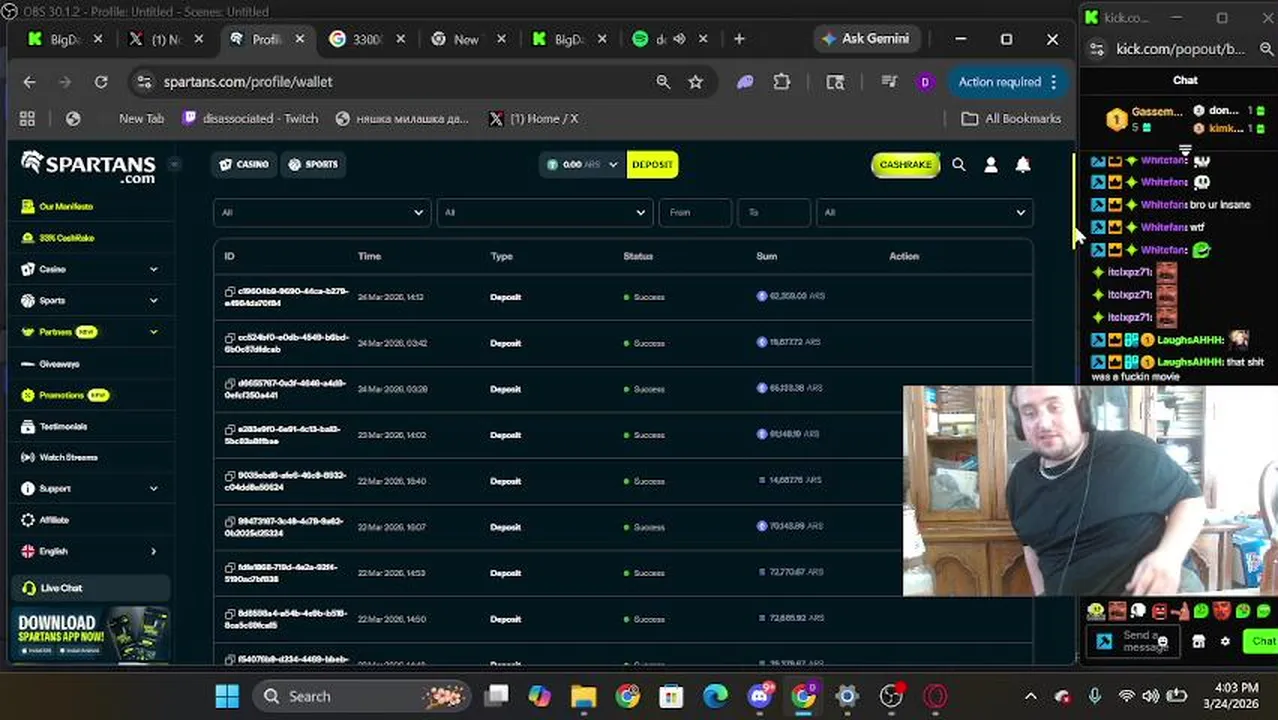
Task: Open a new Chrome tab with plus
Action: pos(739,39)
